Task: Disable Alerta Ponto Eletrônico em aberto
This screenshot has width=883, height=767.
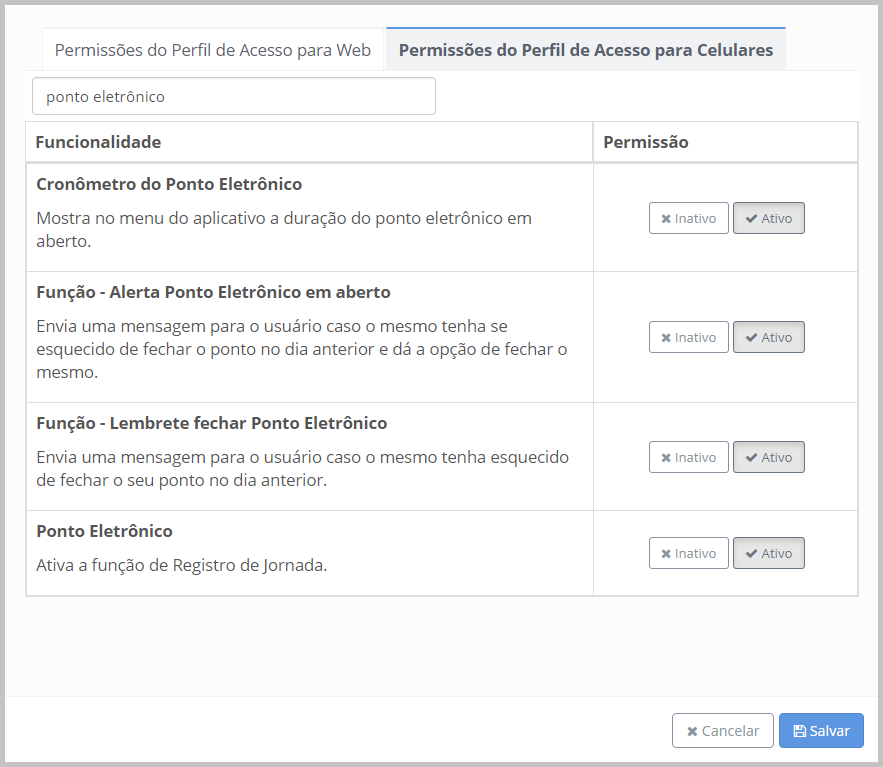Action: click(x=689, y=337)
